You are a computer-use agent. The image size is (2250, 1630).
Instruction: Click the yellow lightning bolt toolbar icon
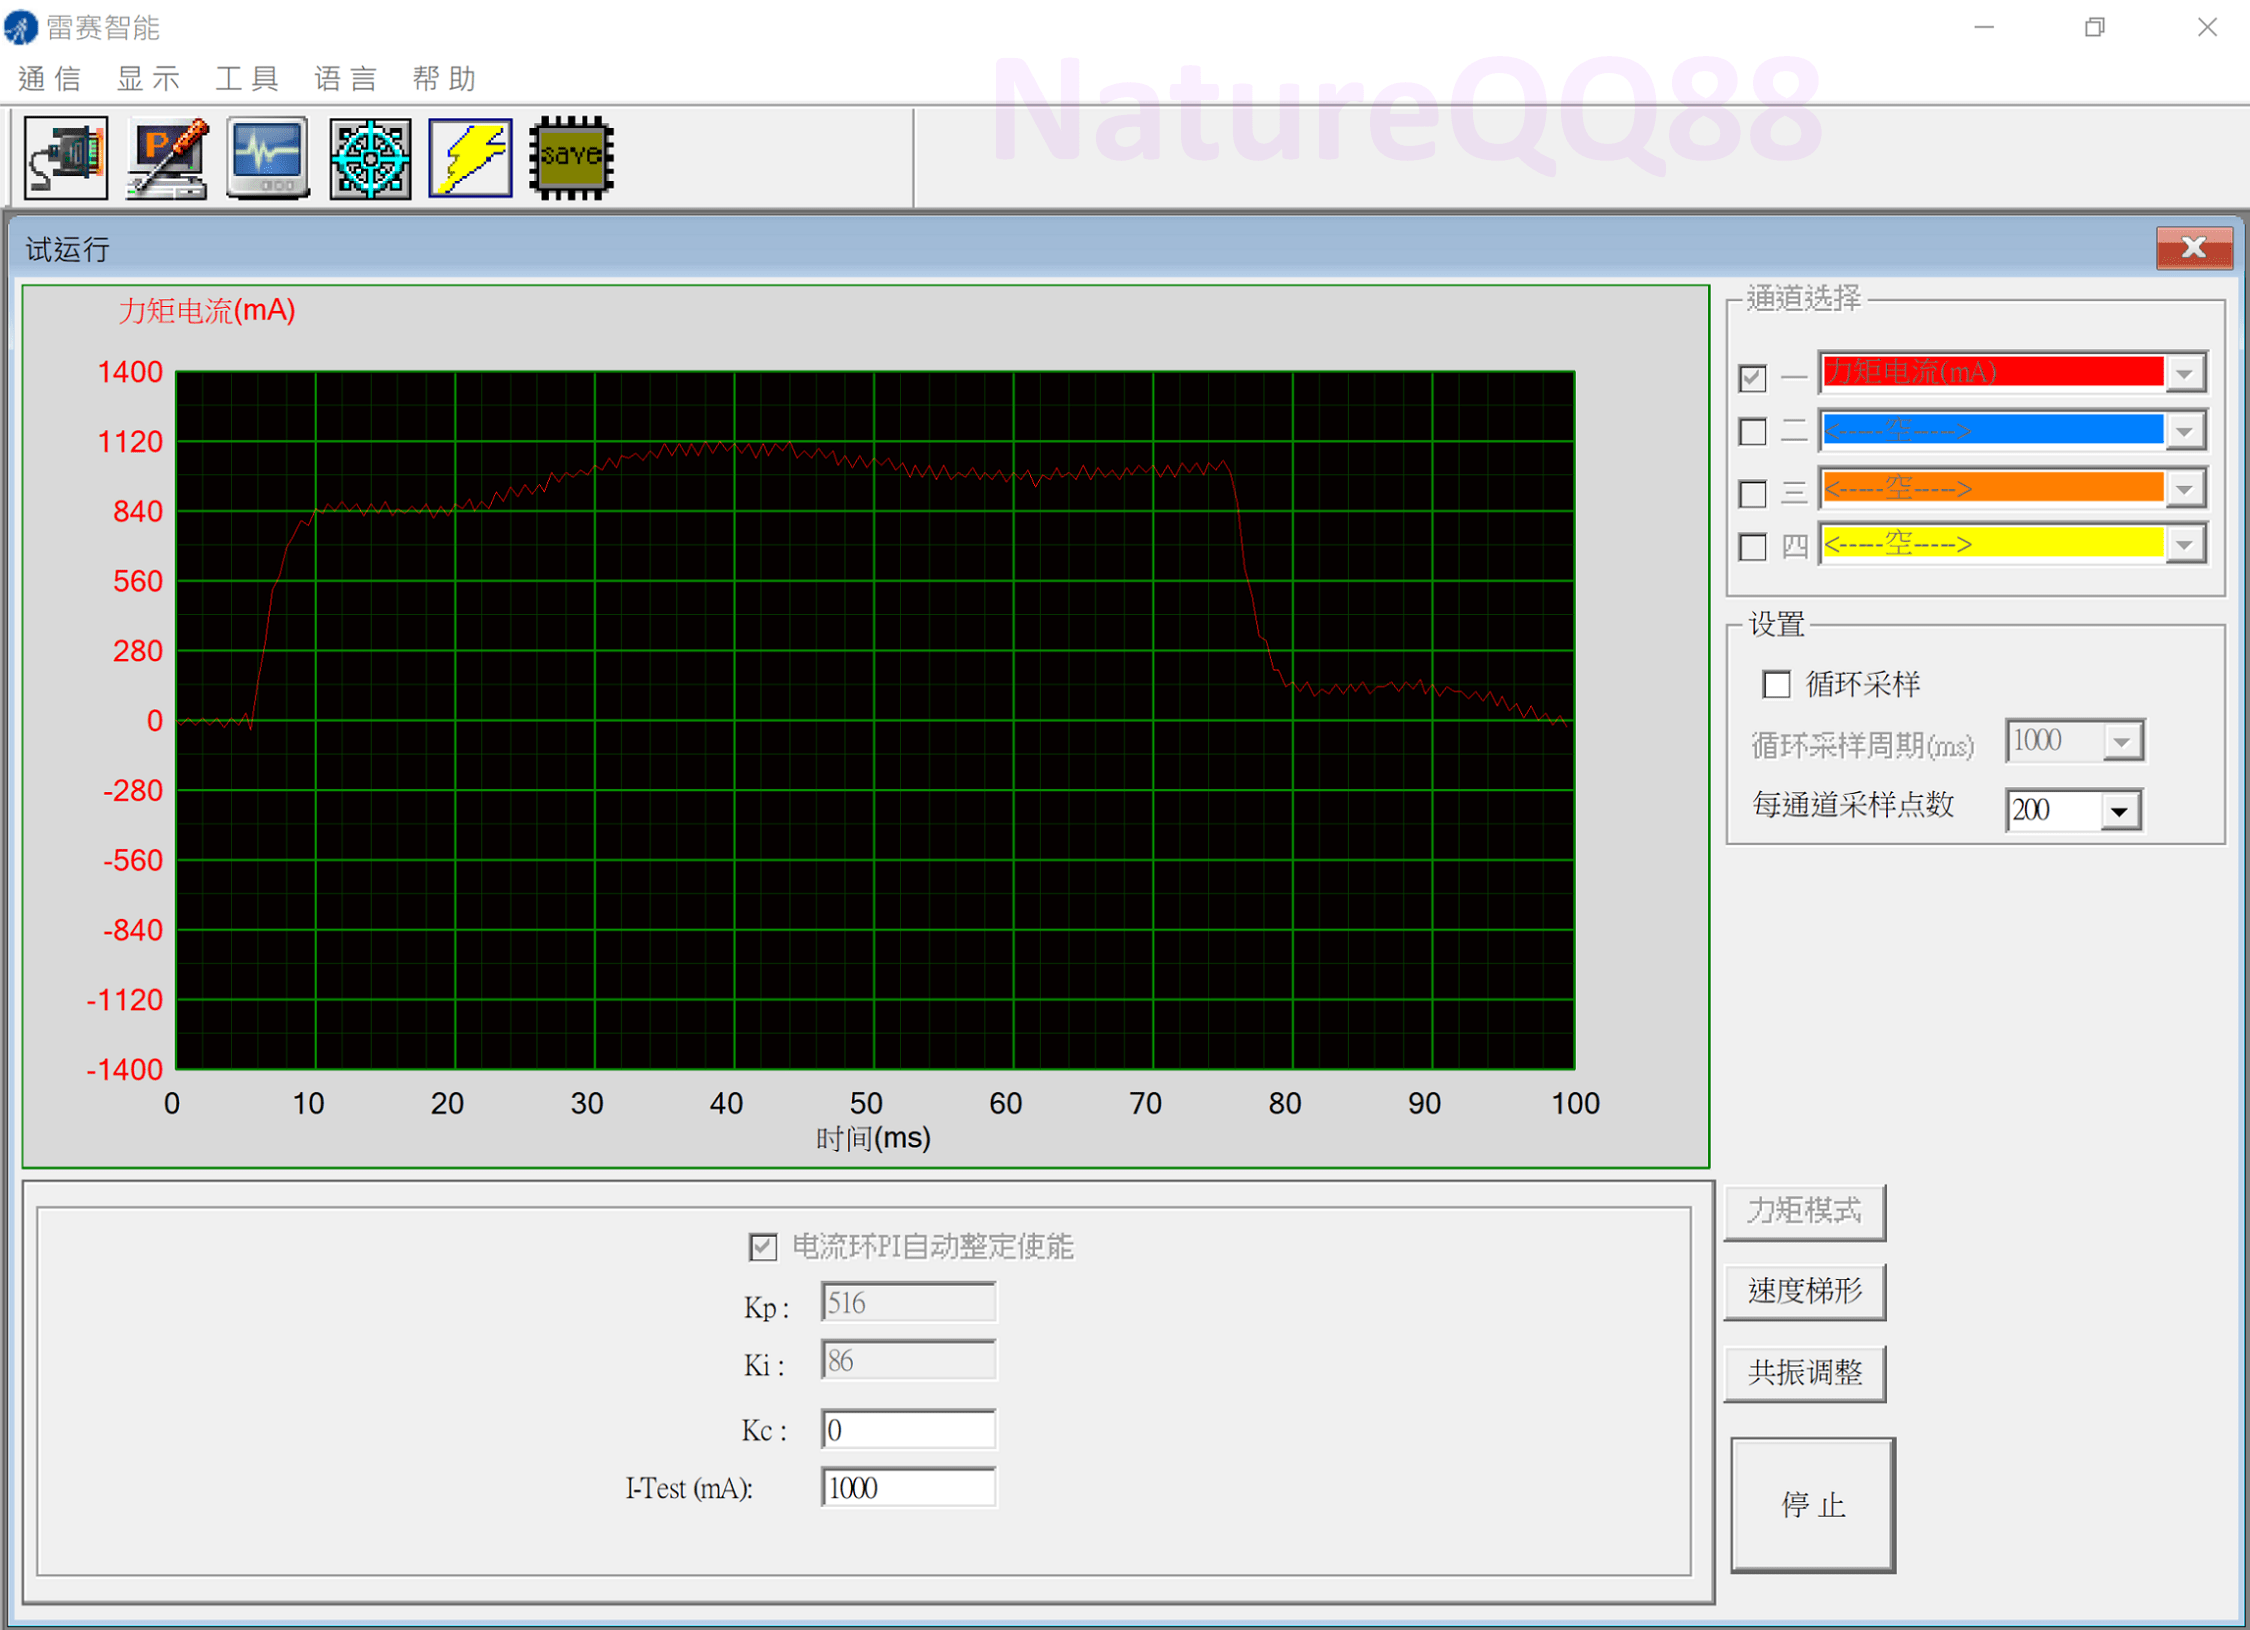(x=470, y=157)
